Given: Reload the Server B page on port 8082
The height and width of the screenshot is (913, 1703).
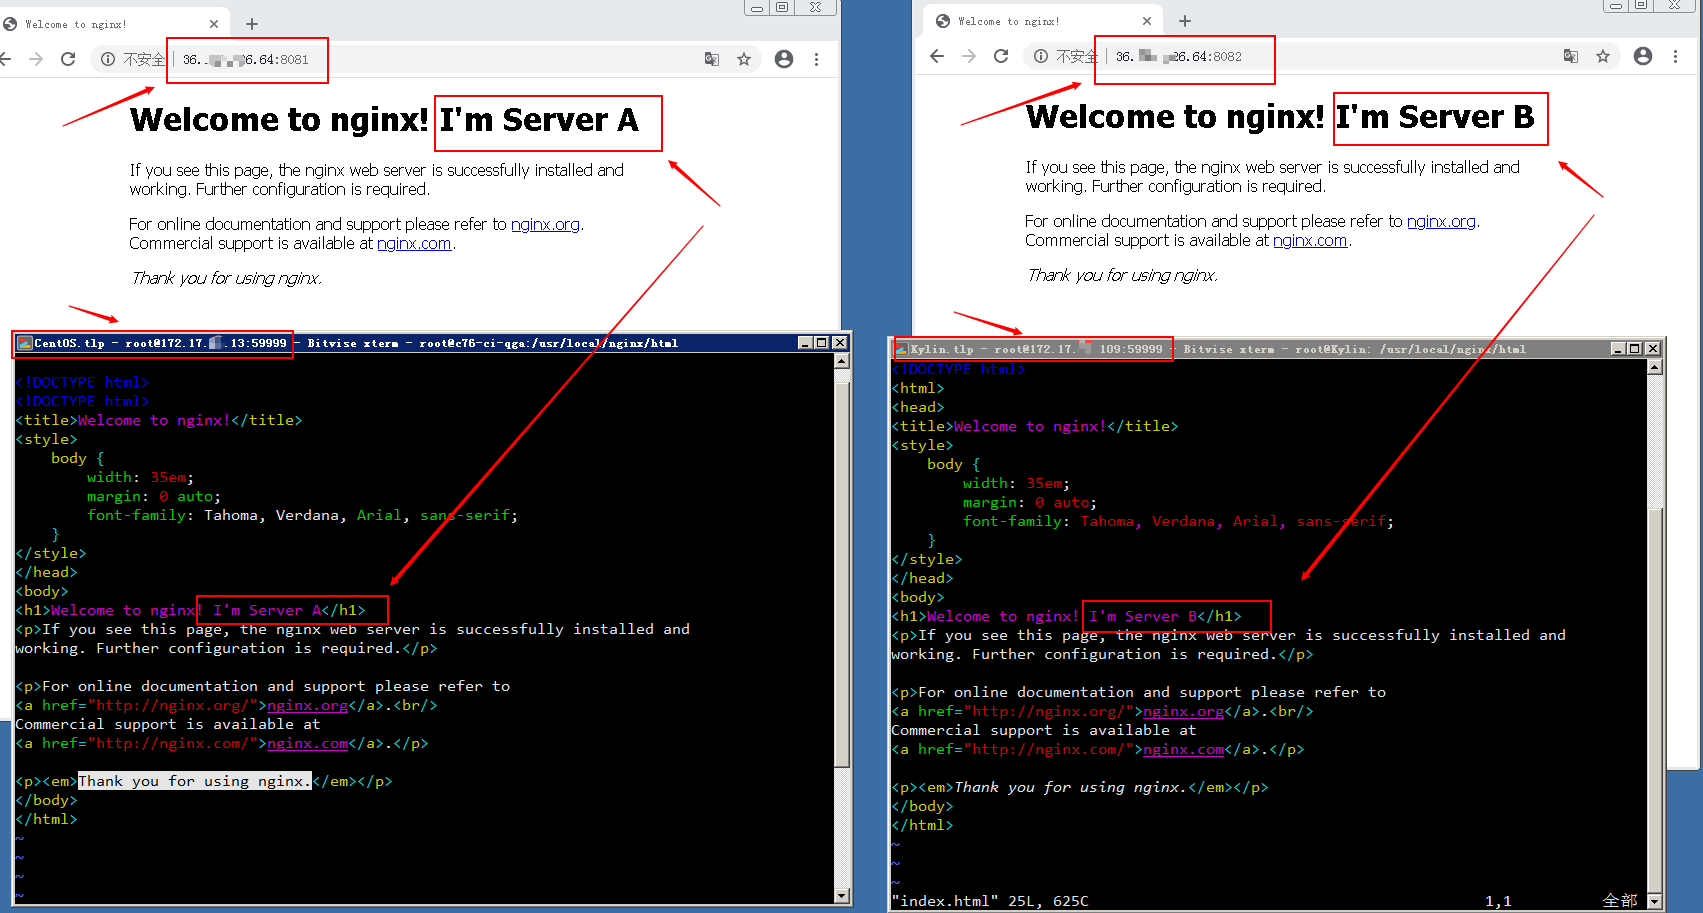Looking at the screenshot, I should click(1001, 56).
